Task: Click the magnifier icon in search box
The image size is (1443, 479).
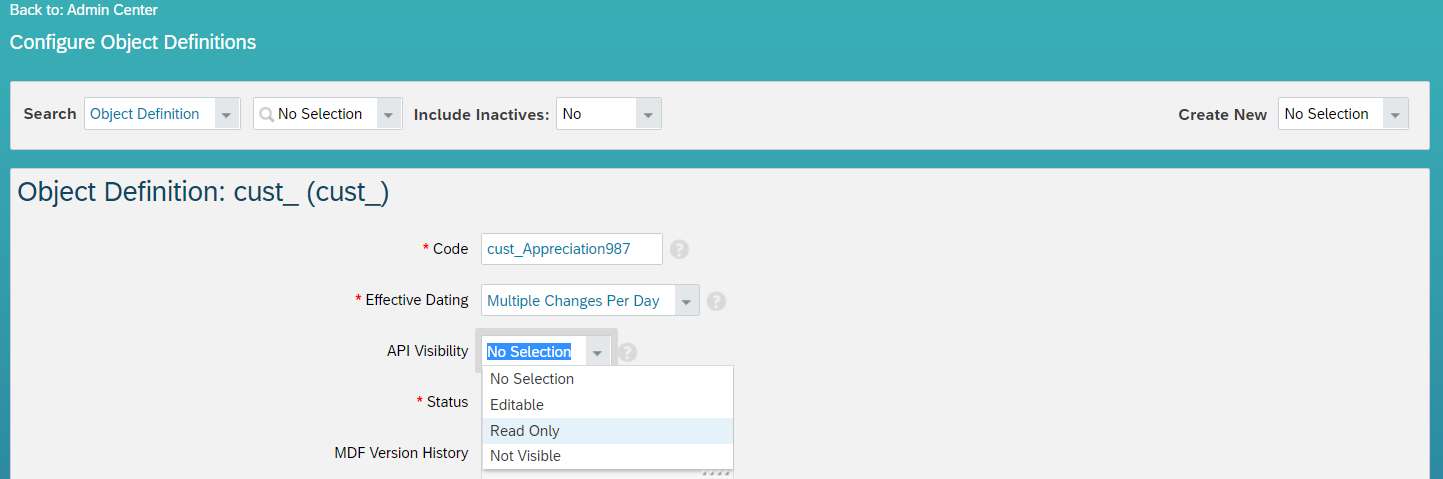Action: (266, 114)
